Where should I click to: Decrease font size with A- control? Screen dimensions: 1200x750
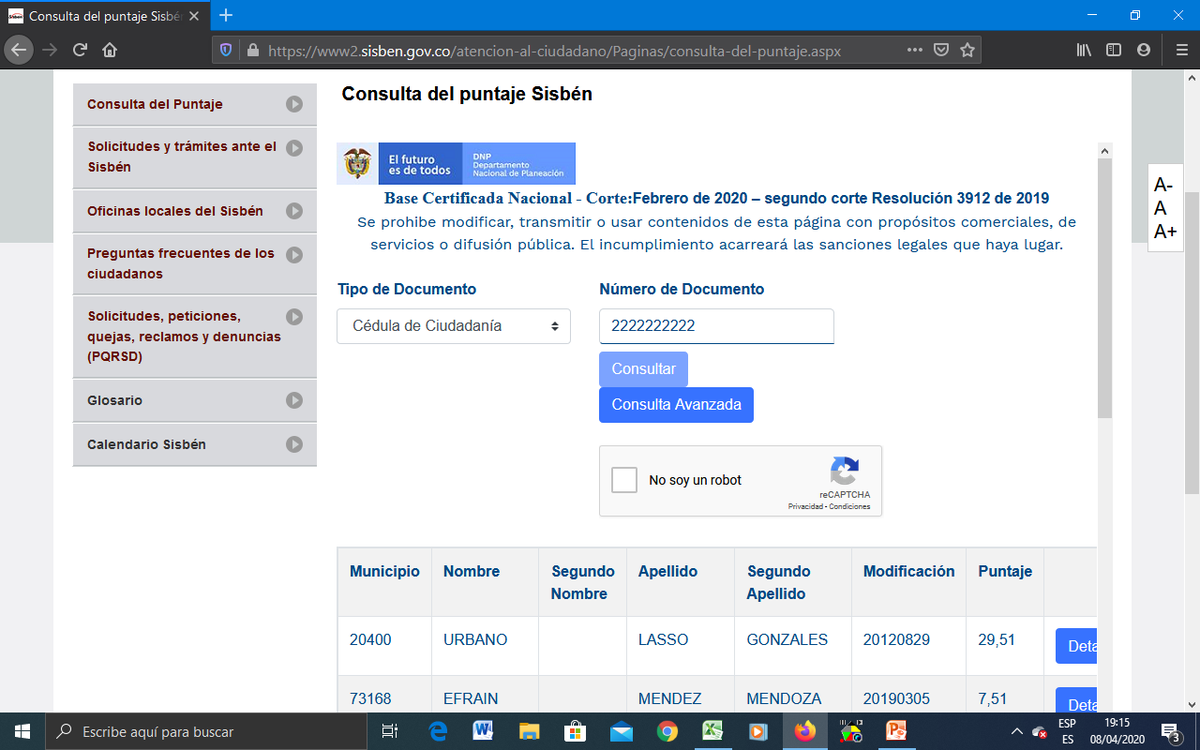pos(1163,185)
